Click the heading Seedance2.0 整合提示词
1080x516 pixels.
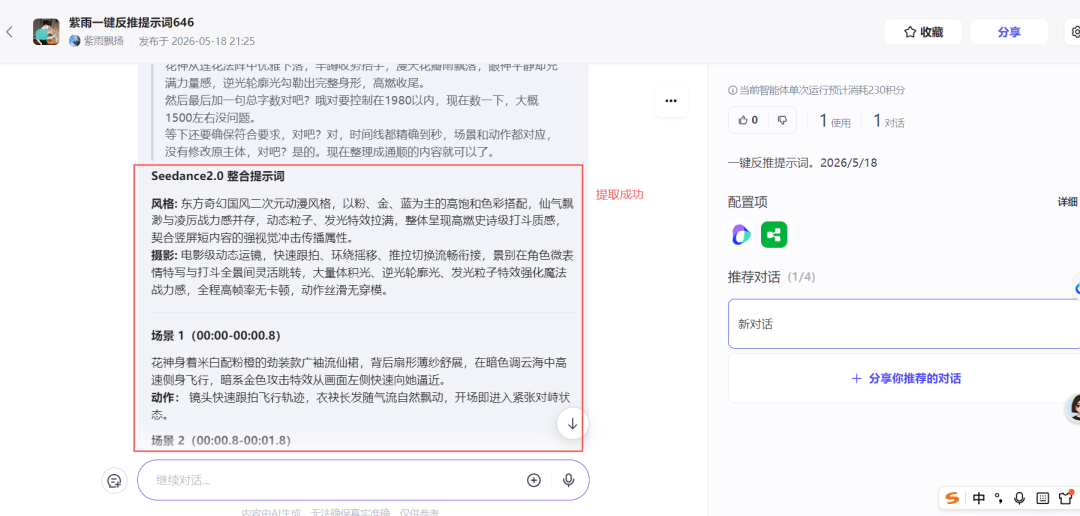218,176
